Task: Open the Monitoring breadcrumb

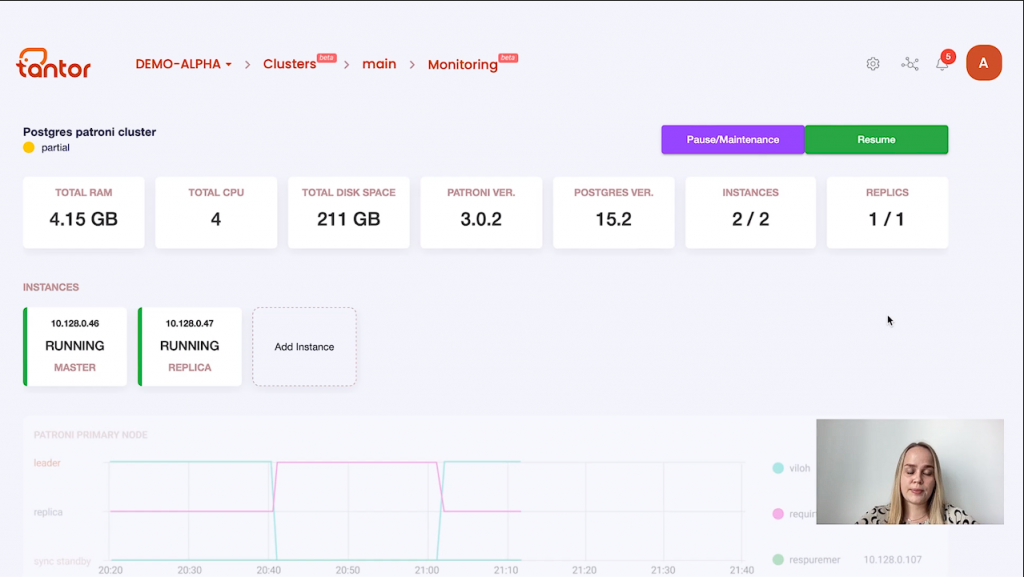Action: (462, 65)
